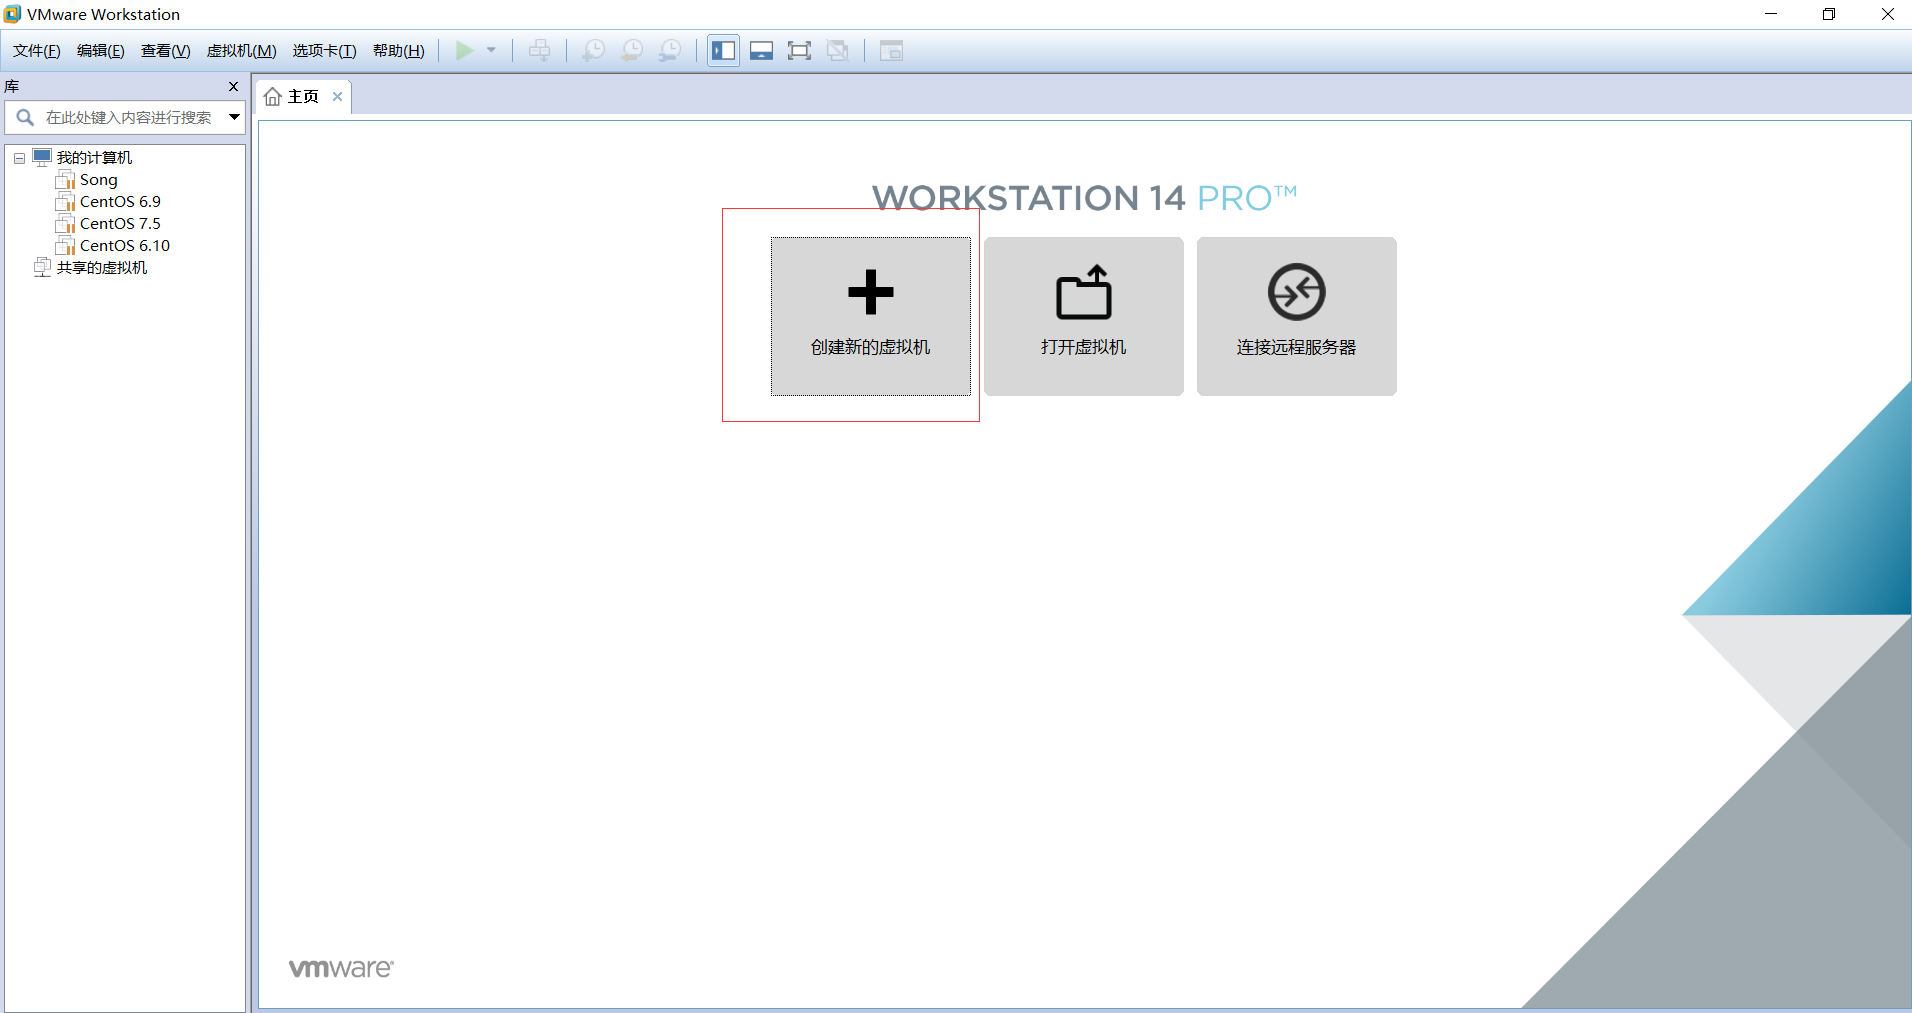
Task: Click the vmware logo at bottom
Action: click(341, 968)
